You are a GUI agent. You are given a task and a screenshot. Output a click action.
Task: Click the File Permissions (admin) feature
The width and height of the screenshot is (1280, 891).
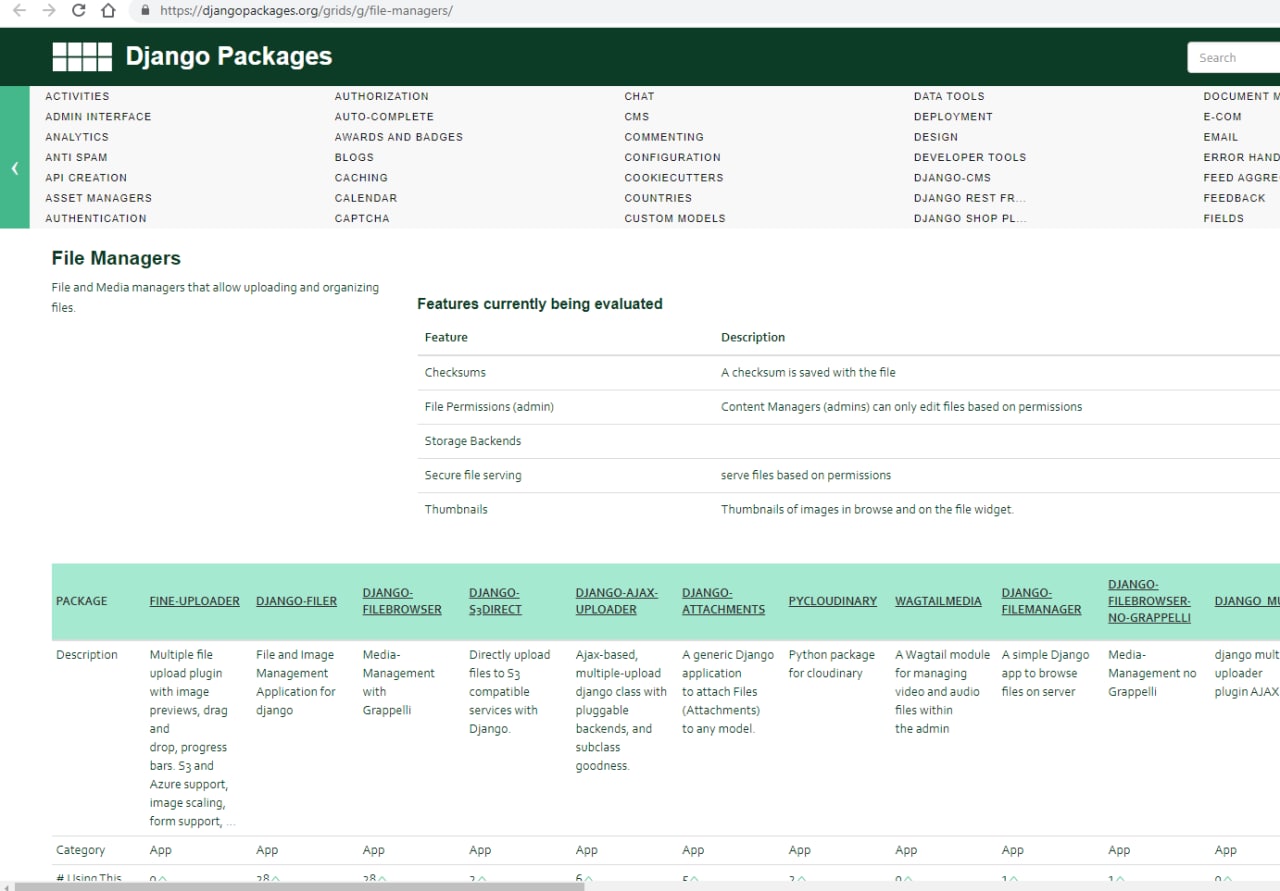tap(489, 407)
